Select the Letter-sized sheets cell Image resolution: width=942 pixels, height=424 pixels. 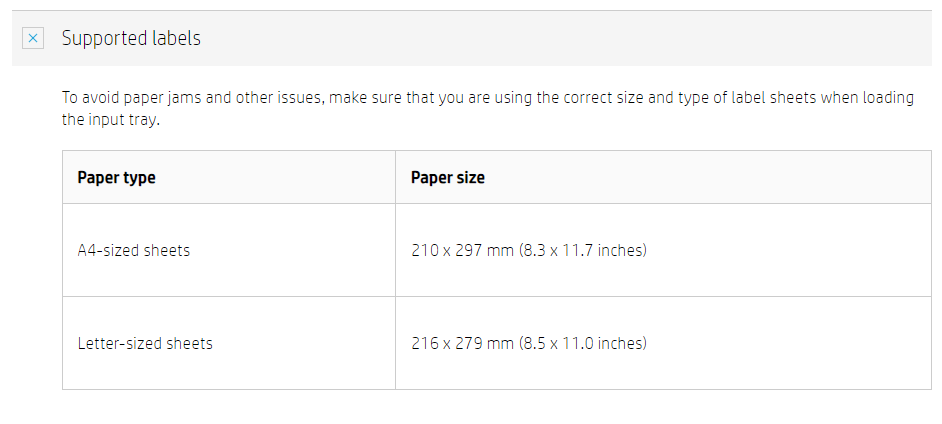pos(145,343)
